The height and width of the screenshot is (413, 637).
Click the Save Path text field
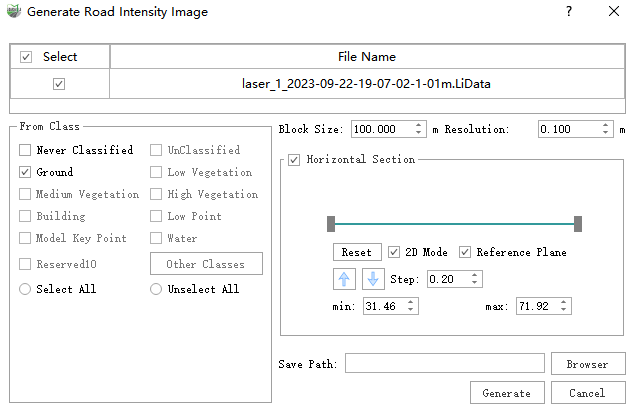444,363
